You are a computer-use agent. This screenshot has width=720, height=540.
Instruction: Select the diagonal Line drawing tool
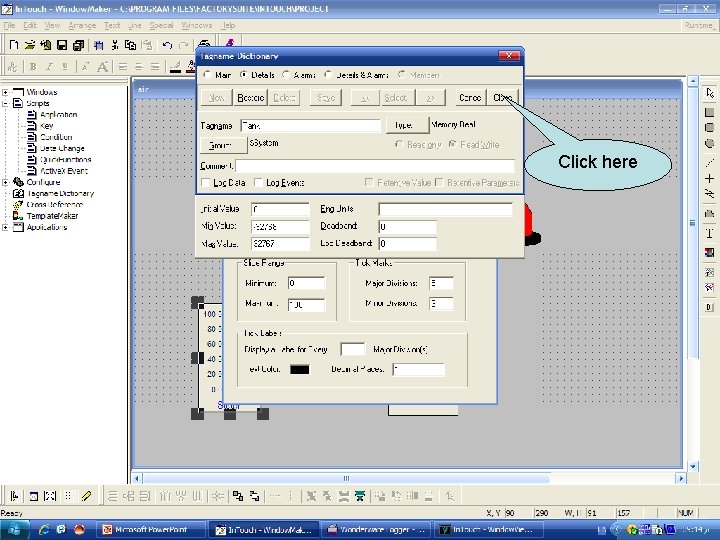(x=710, y=163)
